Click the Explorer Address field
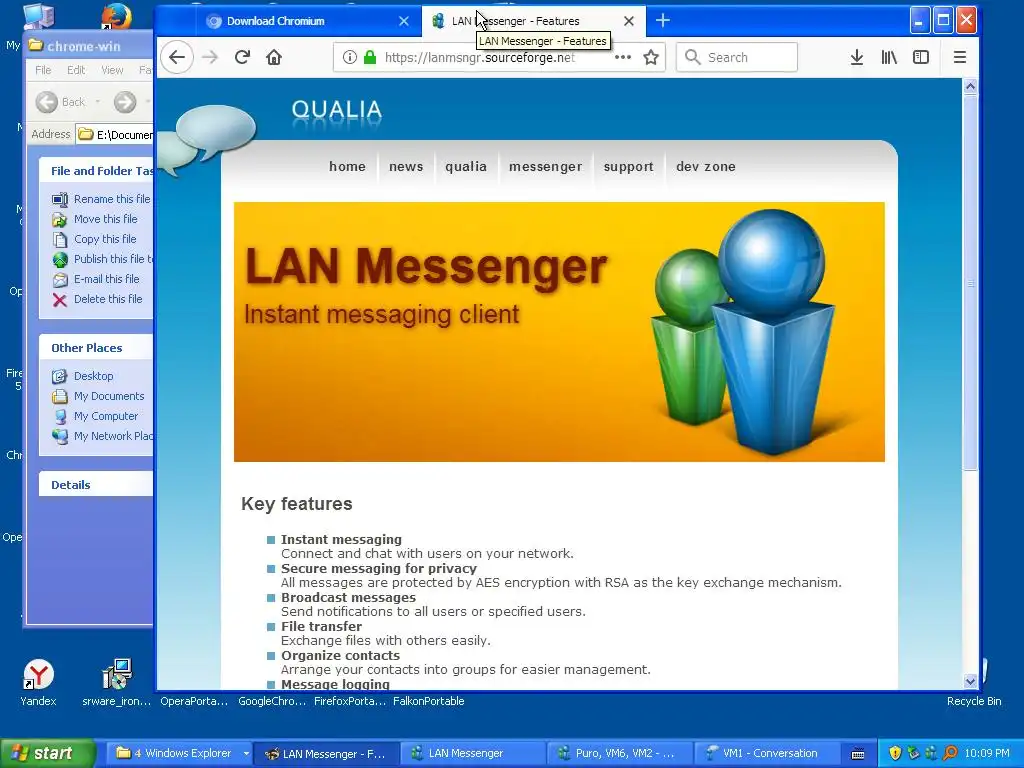This screenshot has height=768, width=1024. click(x=114, y=135)
